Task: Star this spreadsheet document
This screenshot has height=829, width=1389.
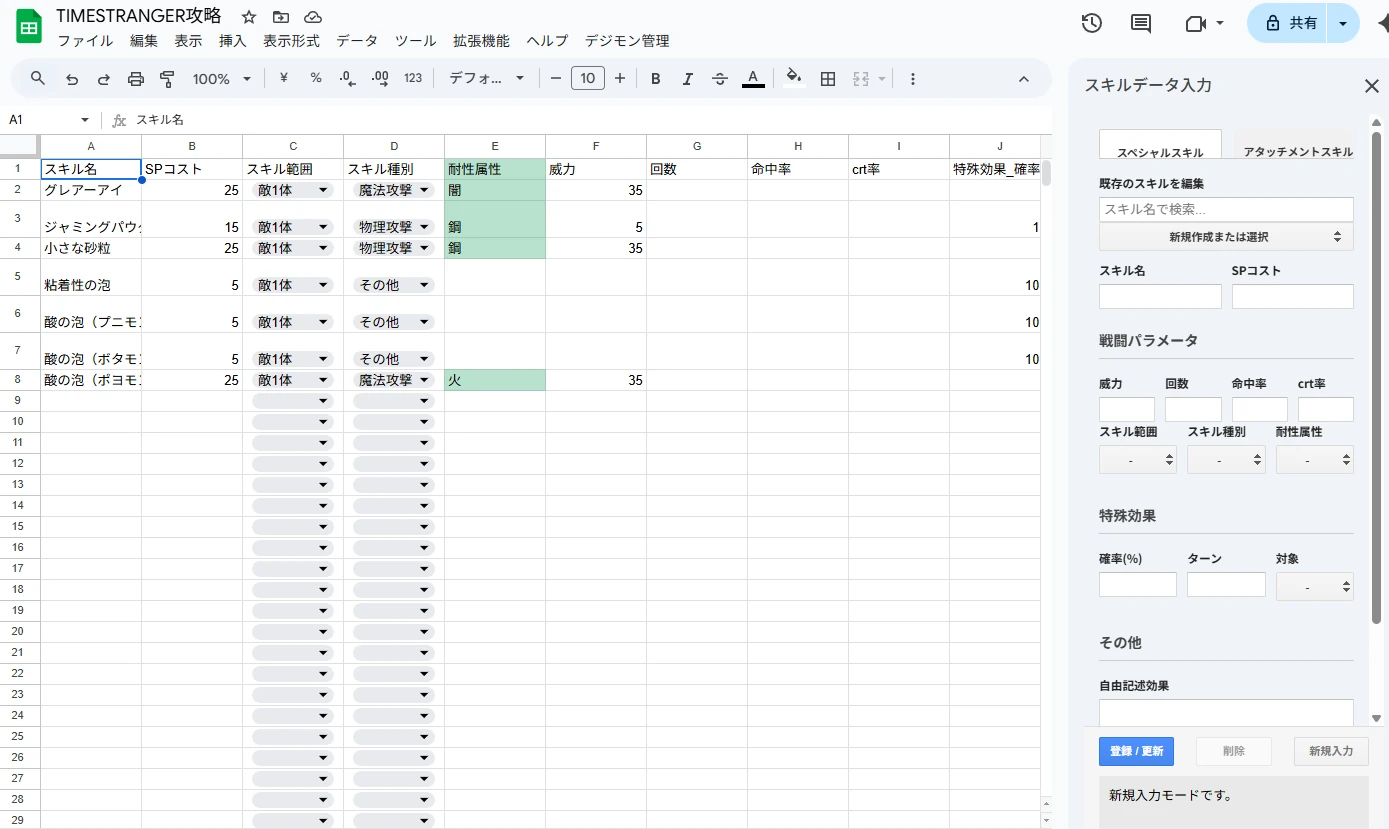Action: (249, 17)
